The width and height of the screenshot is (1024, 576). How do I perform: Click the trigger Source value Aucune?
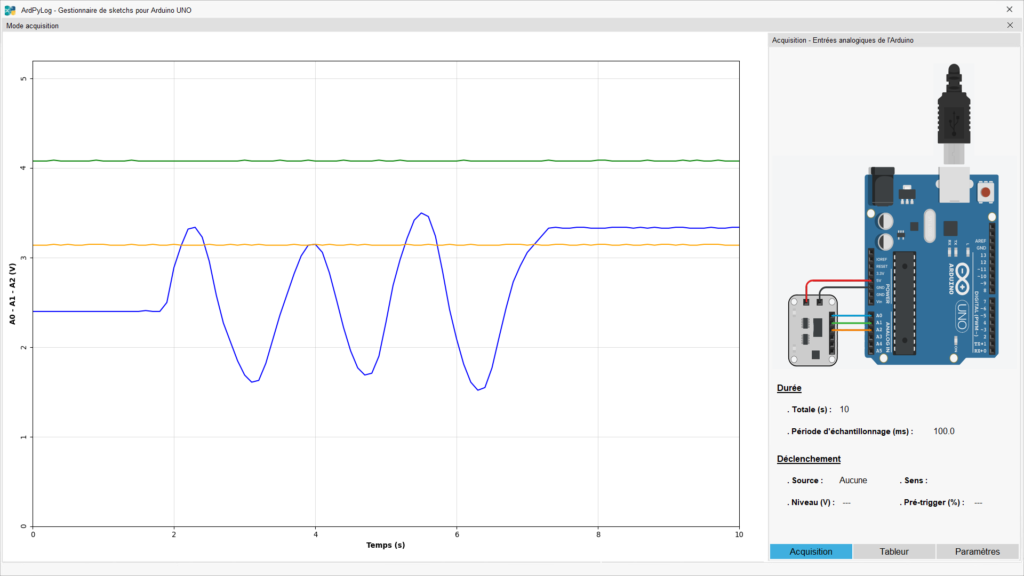(x=853, y=480)
